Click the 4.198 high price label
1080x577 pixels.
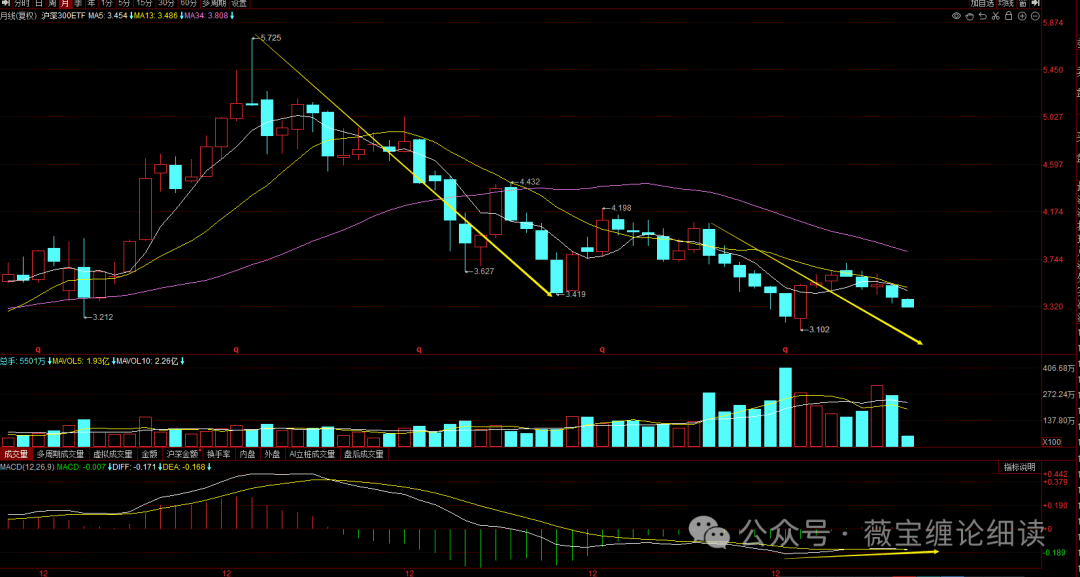click(621, 208)
